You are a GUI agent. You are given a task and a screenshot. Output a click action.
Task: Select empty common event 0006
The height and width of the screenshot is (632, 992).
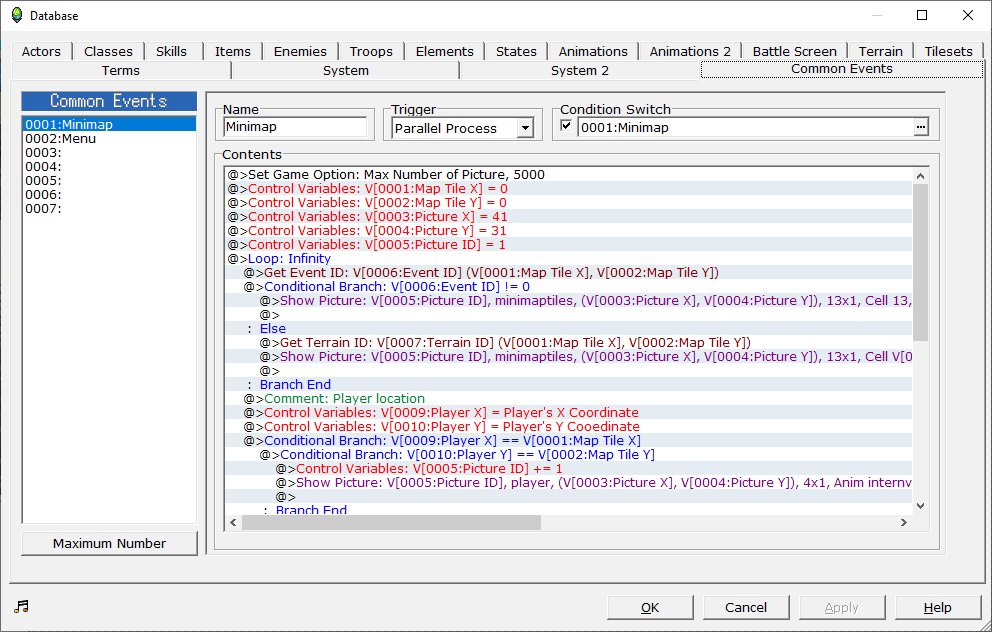coord(109,194)
